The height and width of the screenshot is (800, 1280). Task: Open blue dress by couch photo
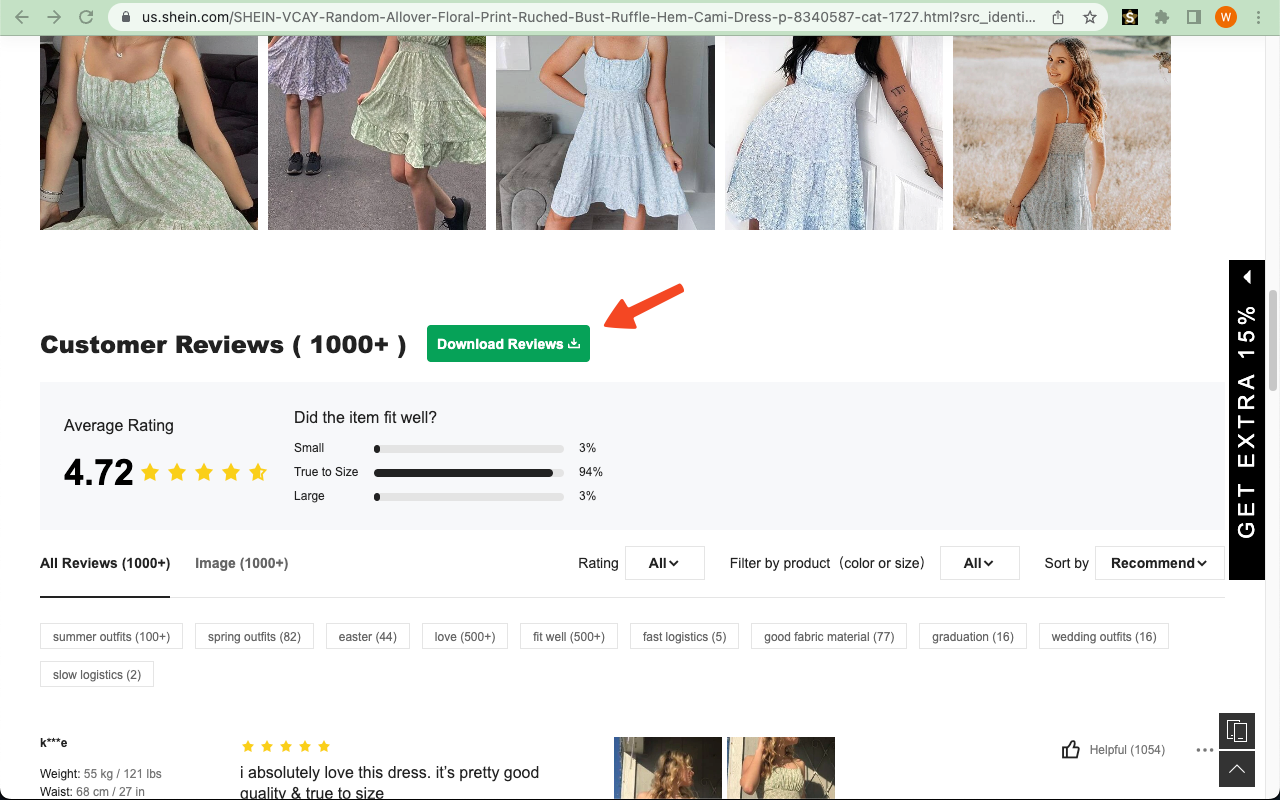605,133
